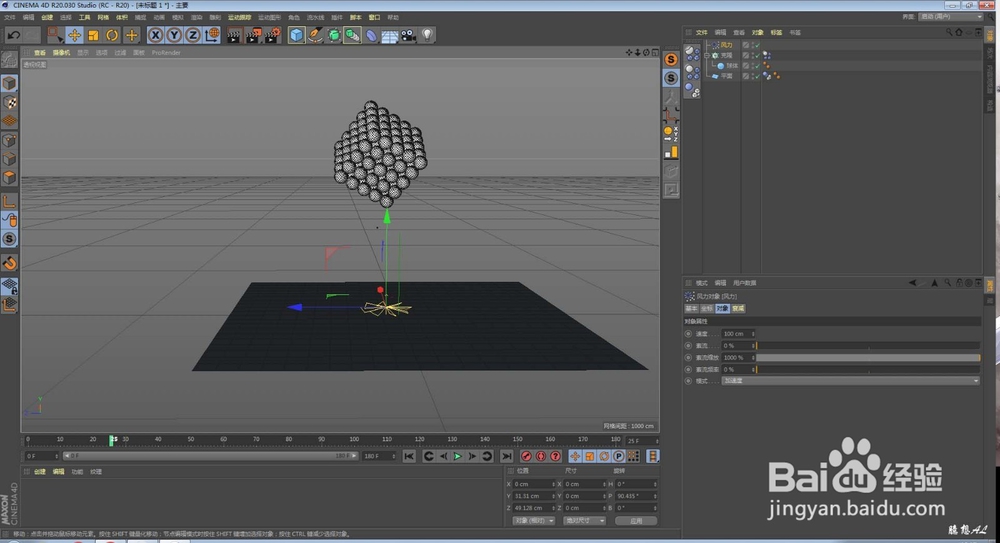Open the 创建 menu in main menu bar

tap(47, 17)
